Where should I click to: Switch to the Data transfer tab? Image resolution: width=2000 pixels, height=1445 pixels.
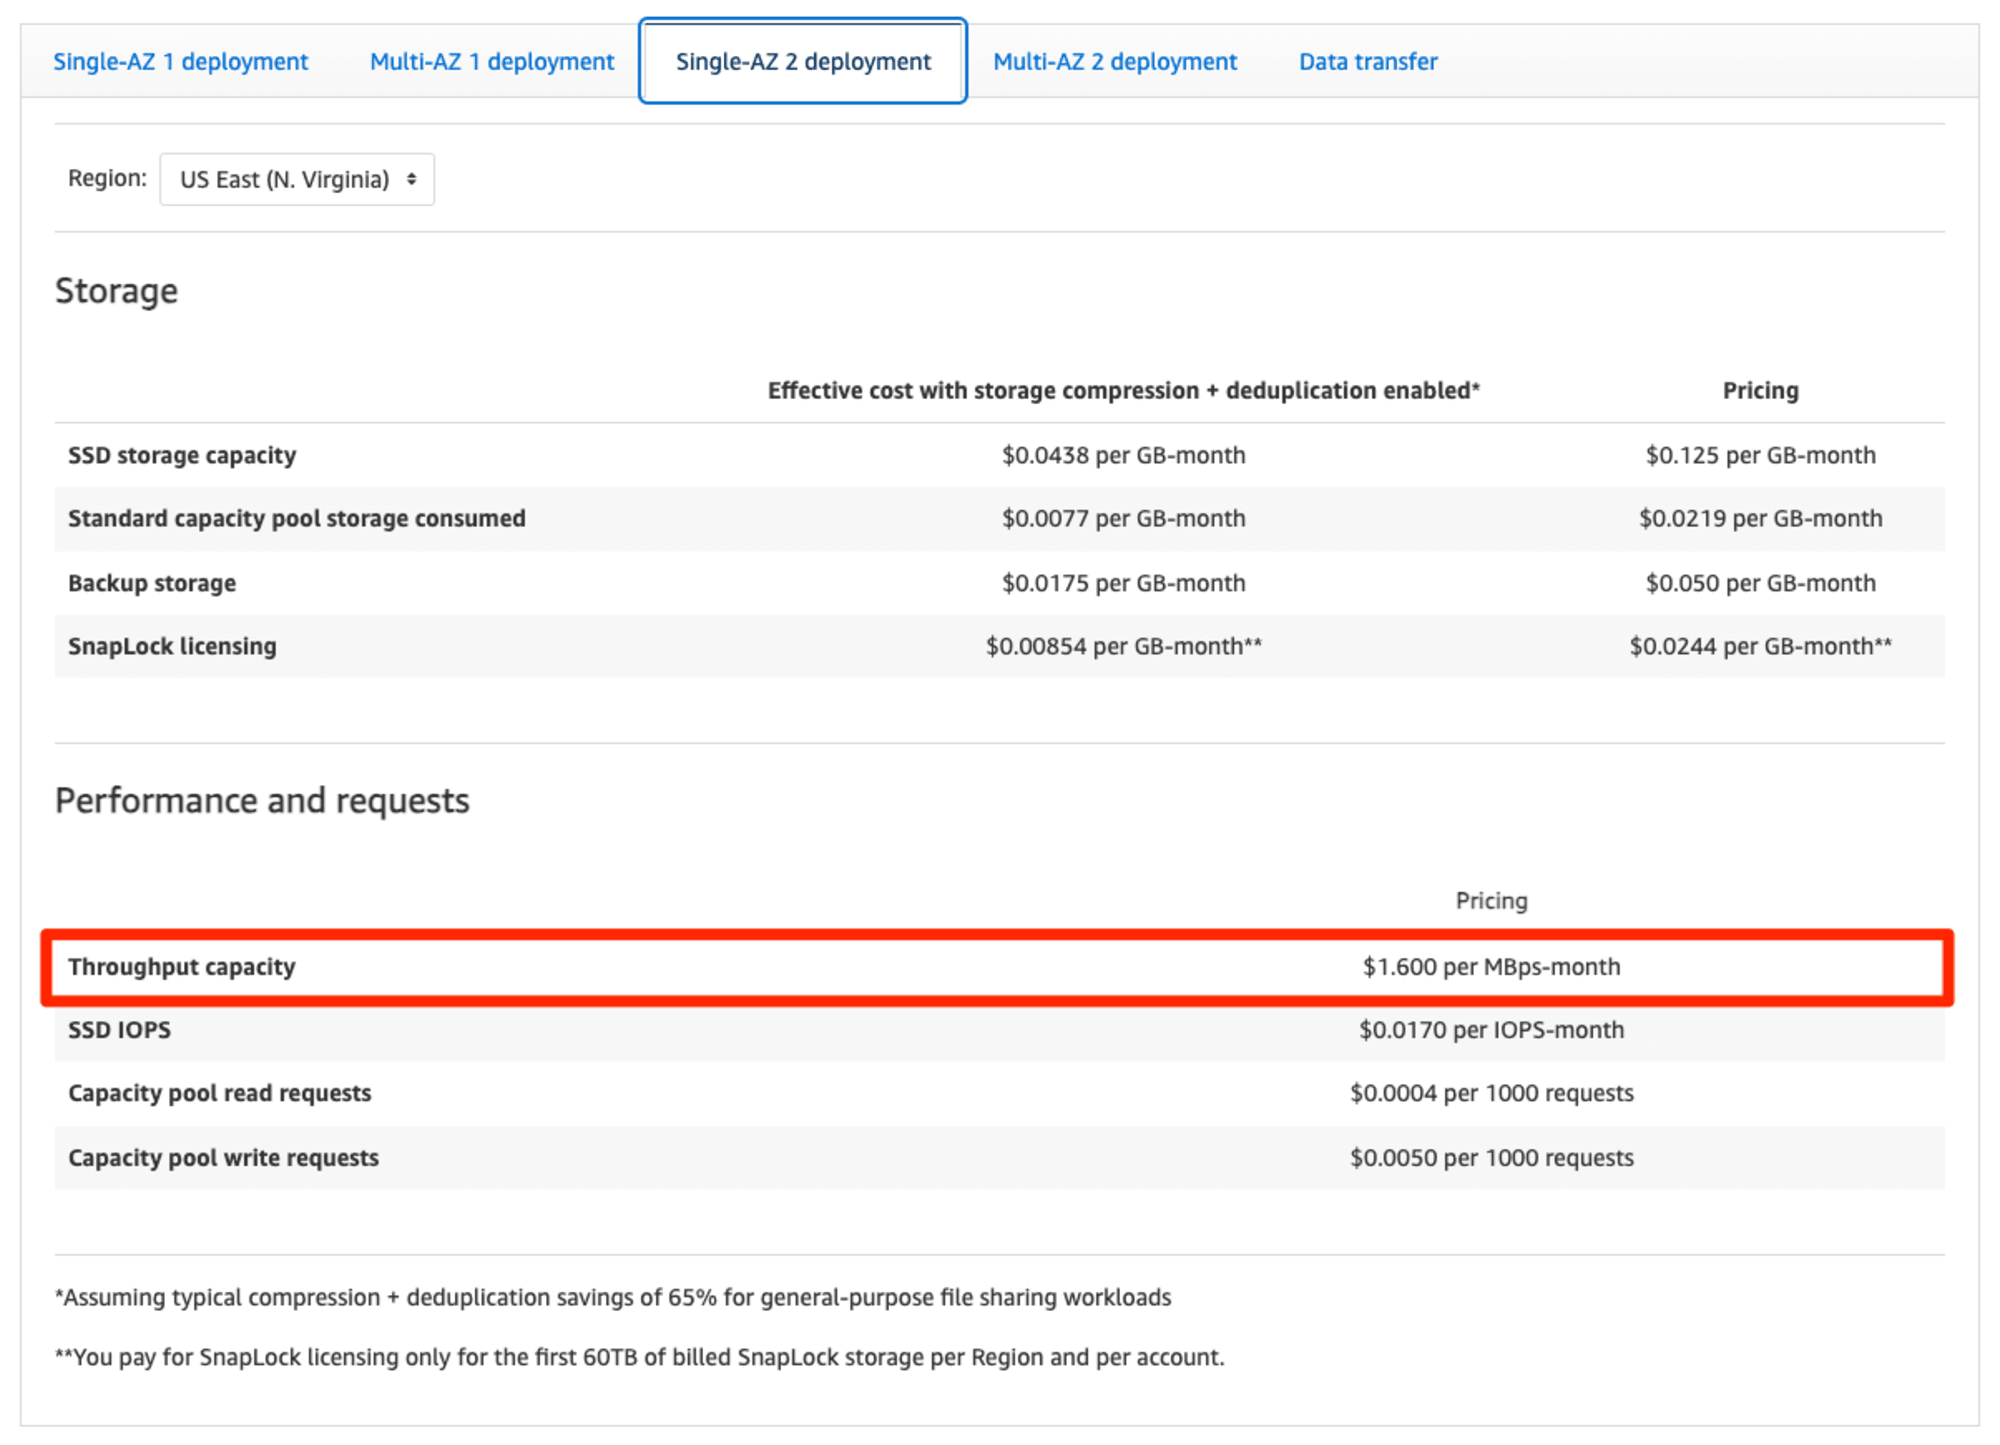pyautogui.click(x=1368, y=61)
